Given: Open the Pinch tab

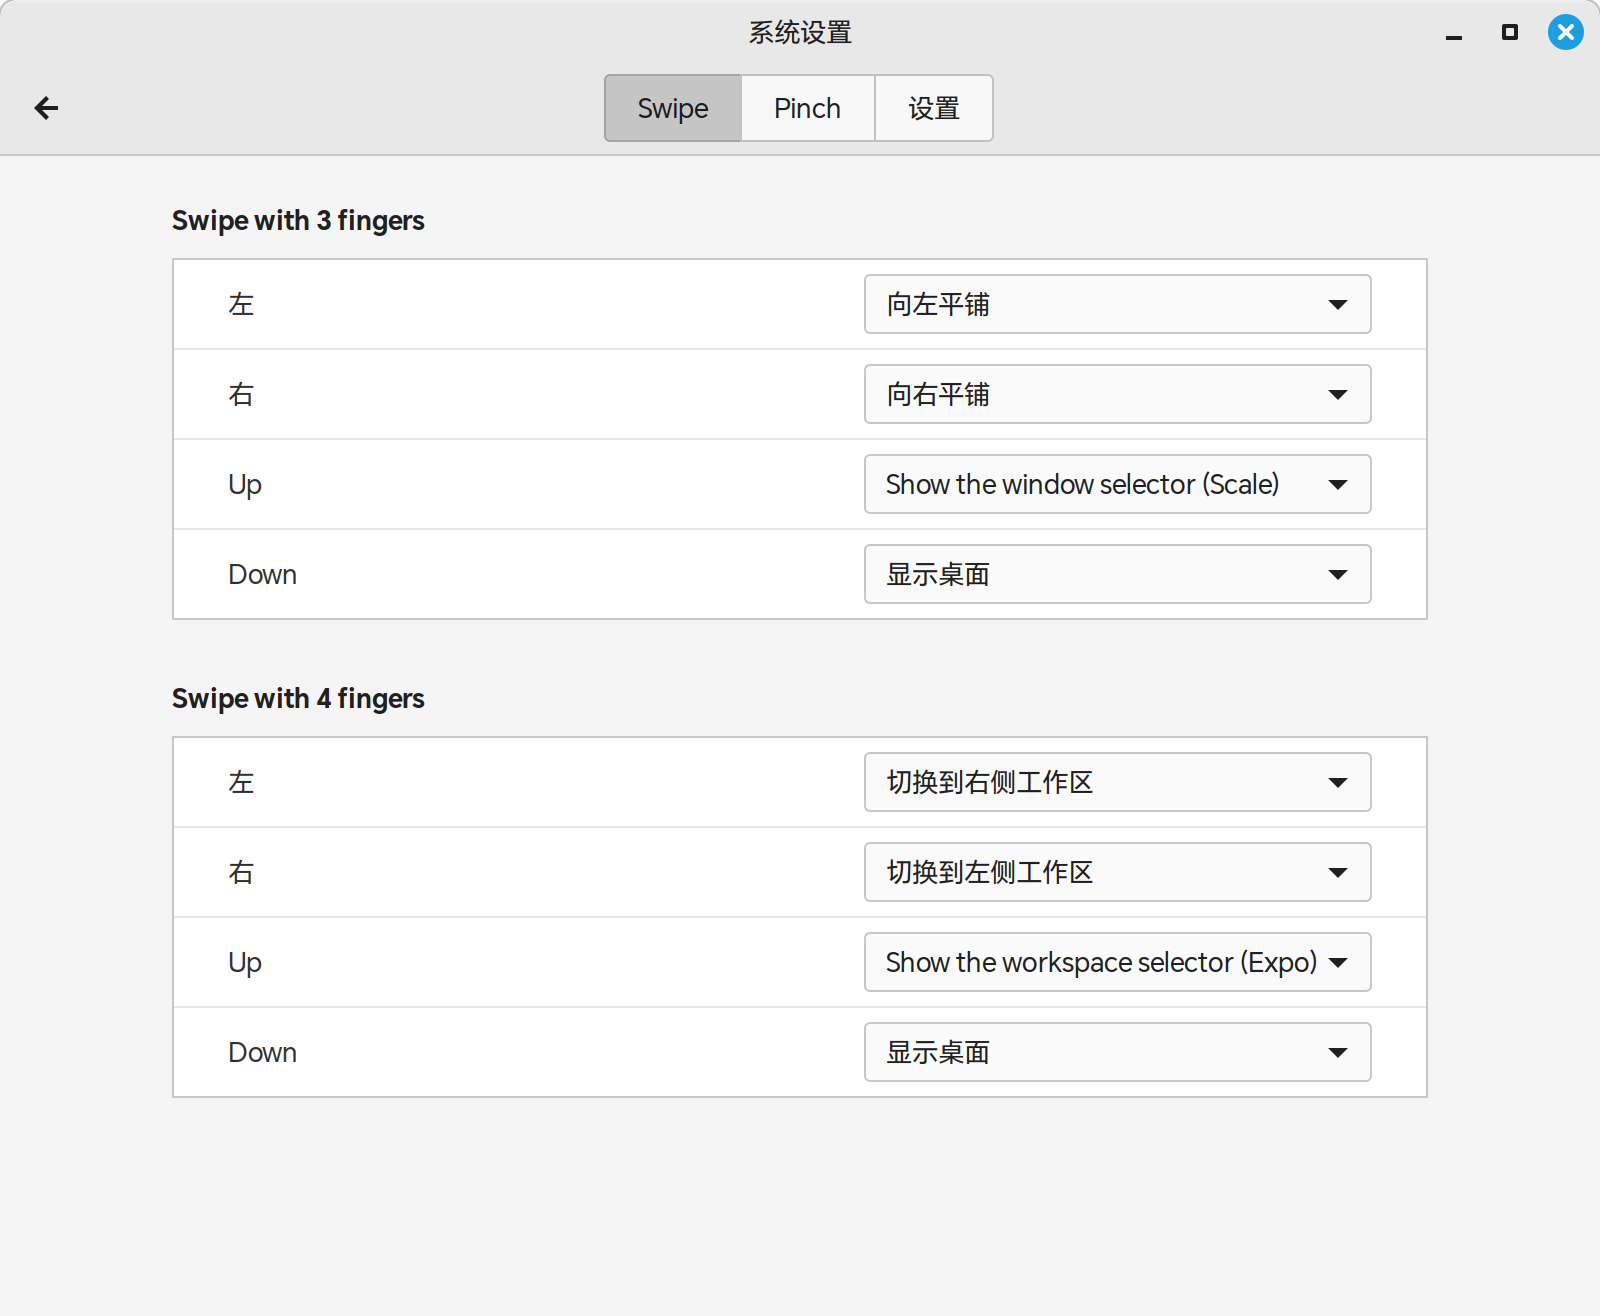Looking at the screenshot, I should [x=807, y=108].
